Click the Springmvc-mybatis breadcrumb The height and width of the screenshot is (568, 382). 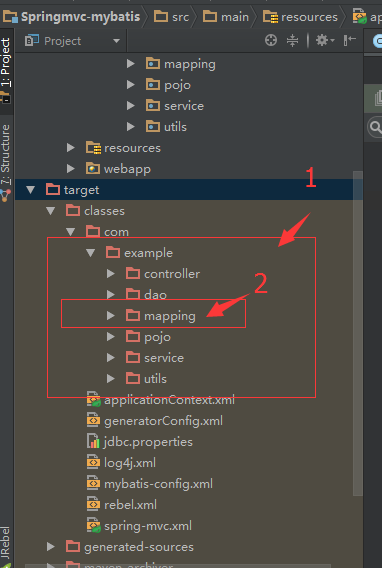(x=72, y=17)
